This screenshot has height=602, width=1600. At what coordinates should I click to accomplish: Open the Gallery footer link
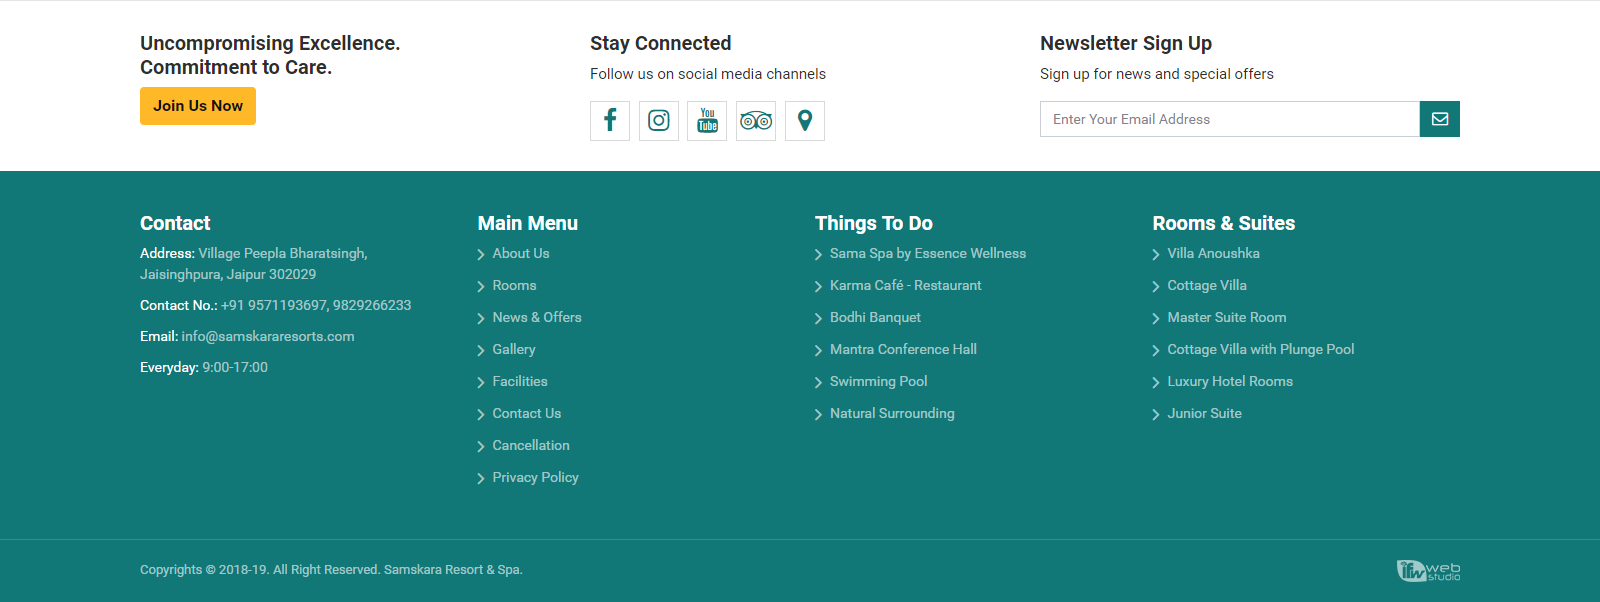[x=513, y=350]
